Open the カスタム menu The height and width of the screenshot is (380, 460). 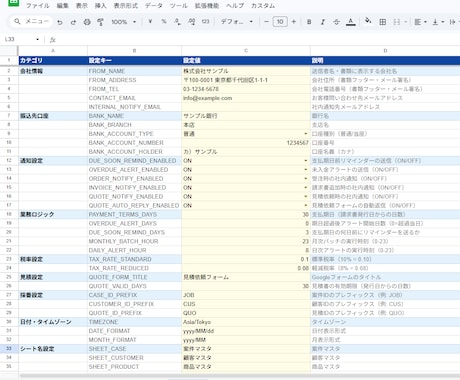(263, 6)
